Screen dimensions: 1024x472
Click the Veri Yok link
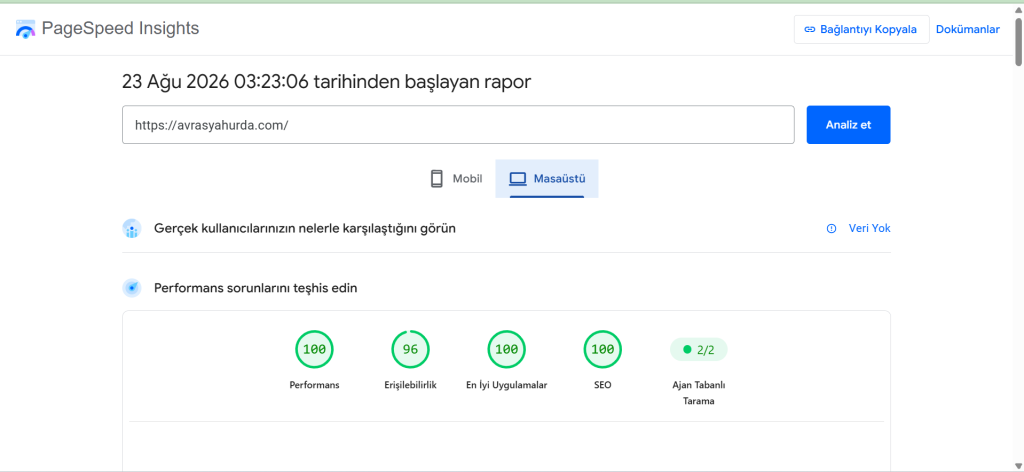pos(869,228)
